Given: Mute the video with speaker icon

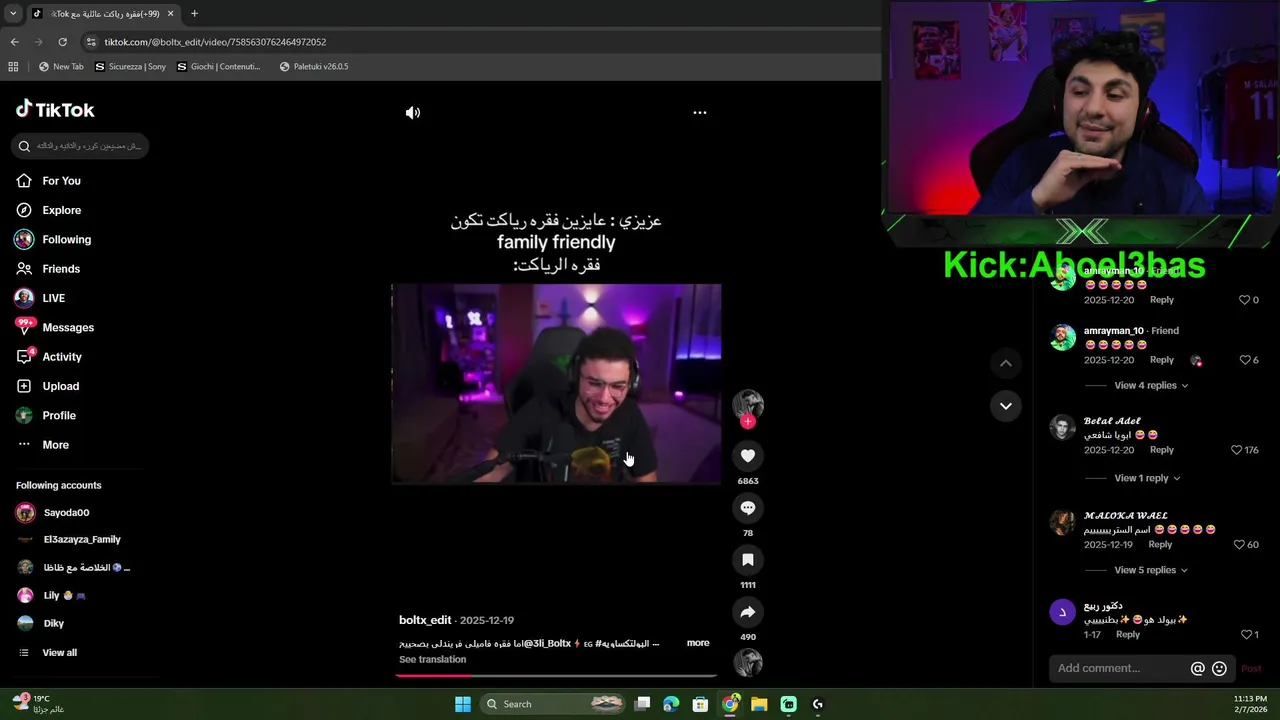Looking at the screenshot, I should tap(413, 113).
